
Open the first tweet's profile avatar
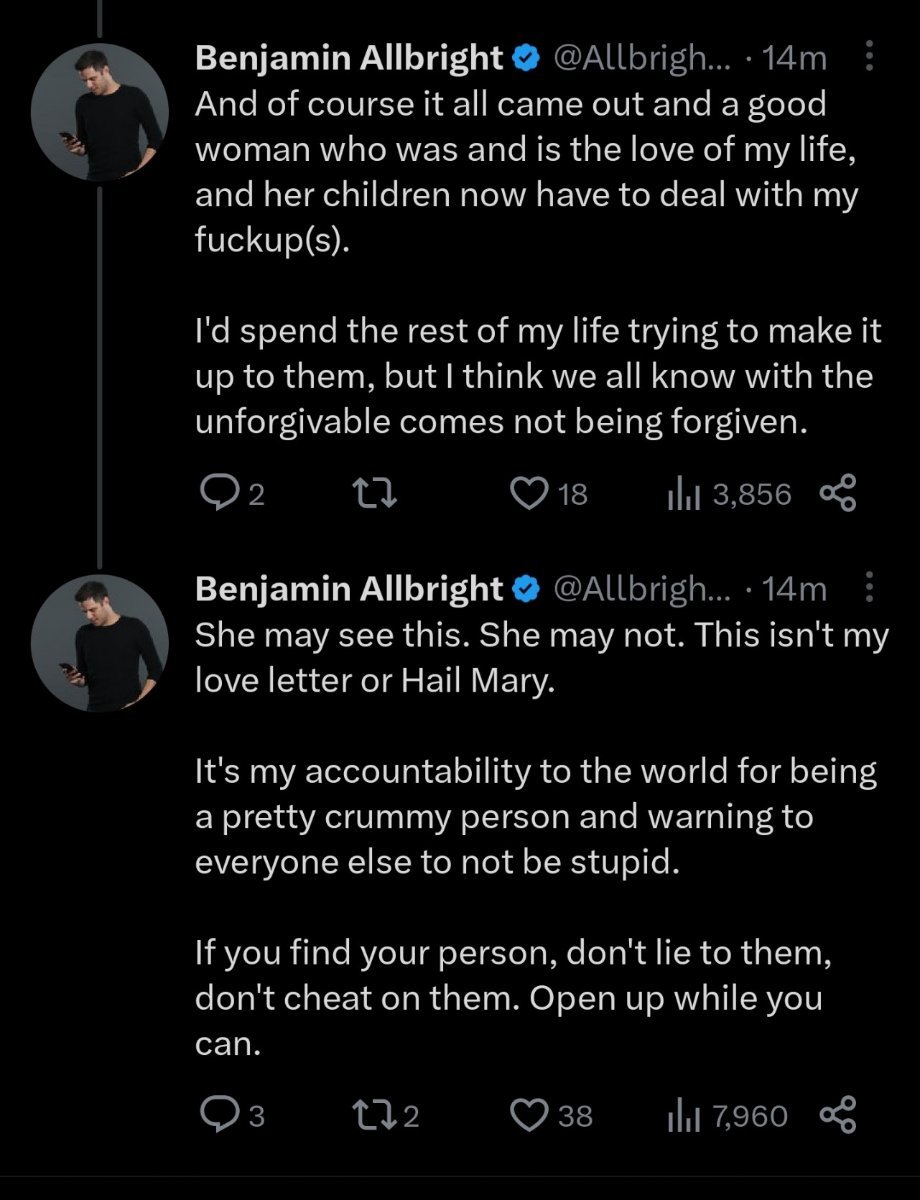click(98, 110)
